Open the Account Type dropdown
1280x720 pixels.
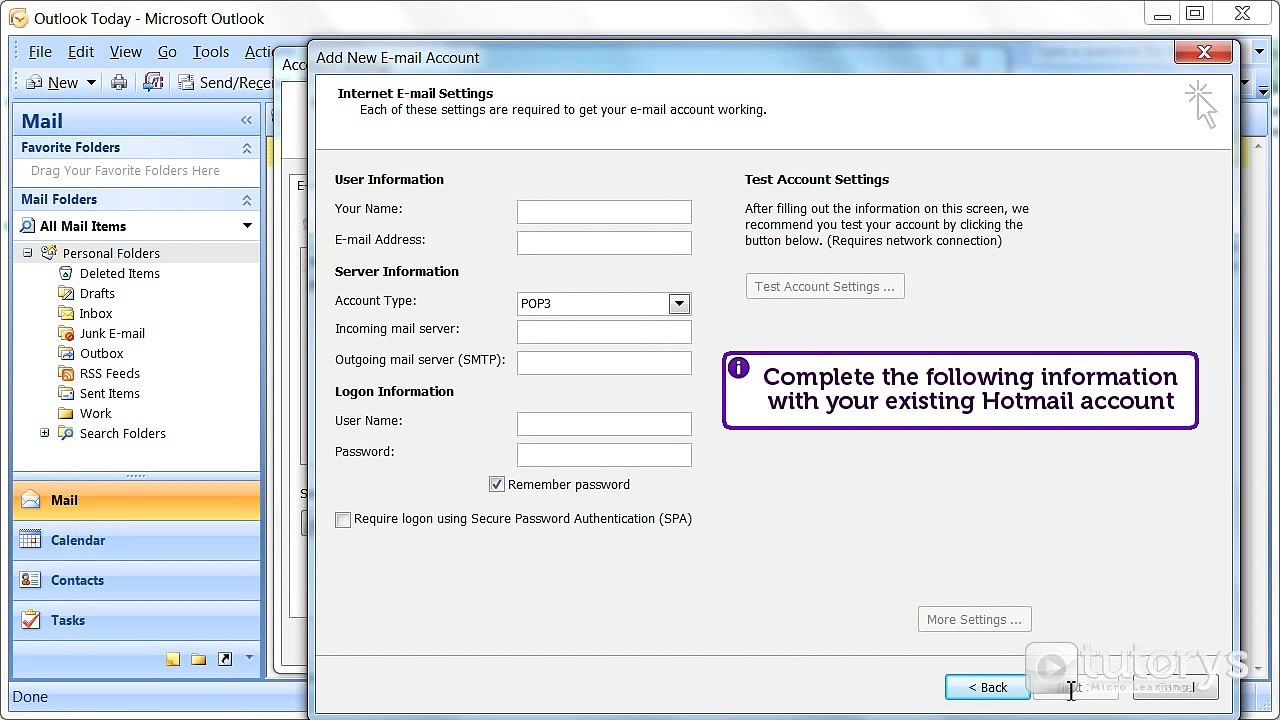click(x=679, y=304)
